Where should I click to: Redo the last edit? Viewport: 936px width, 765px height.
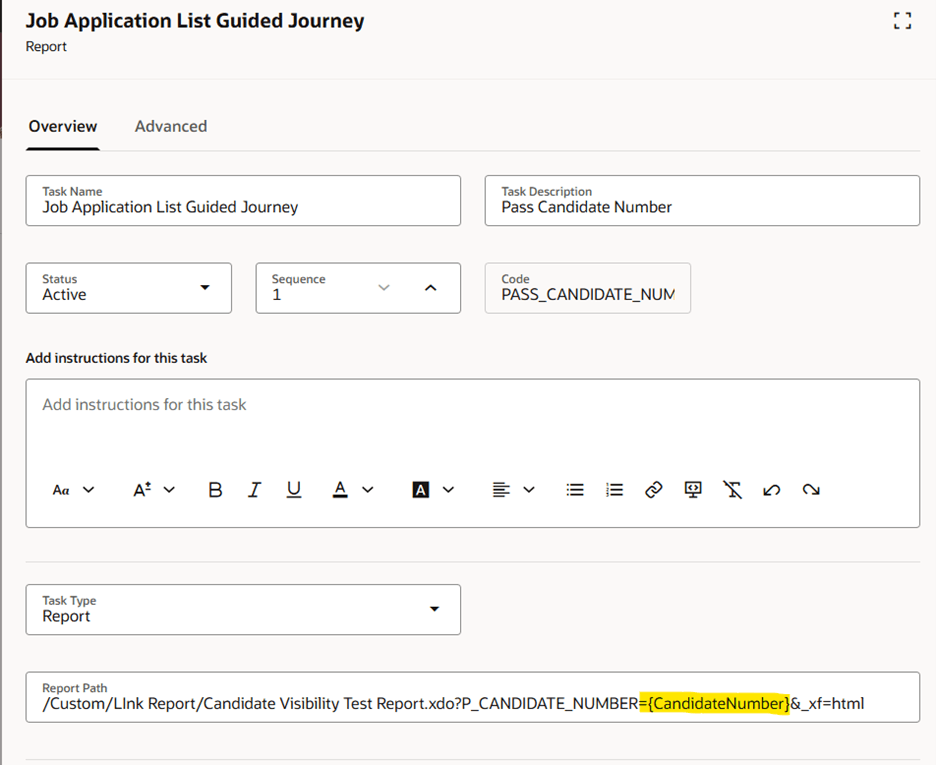click(x=811, y=491)
